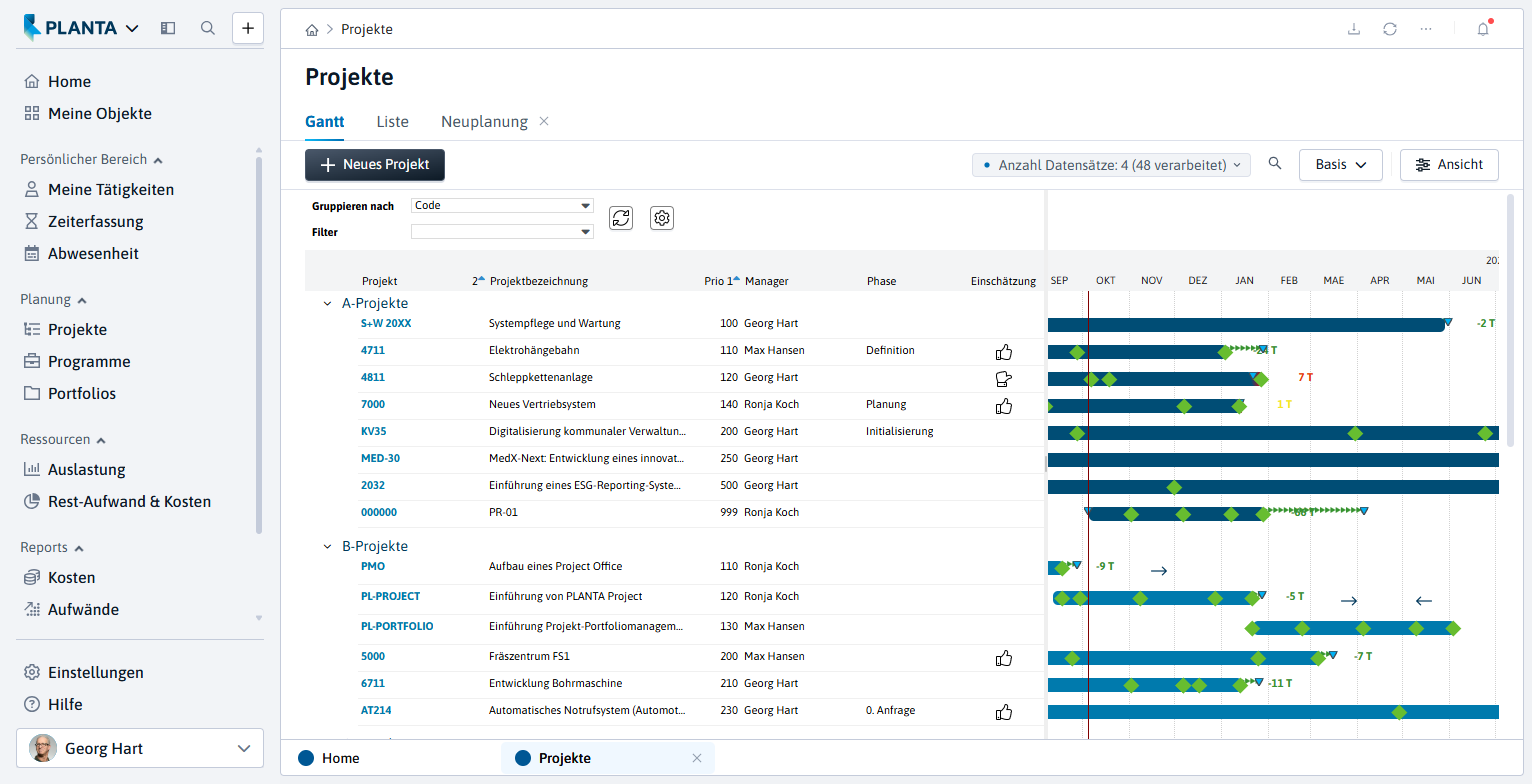The height and width of the screenshot is (784, 1532).
Task: Open Hilfe
Action: (53, 704)
